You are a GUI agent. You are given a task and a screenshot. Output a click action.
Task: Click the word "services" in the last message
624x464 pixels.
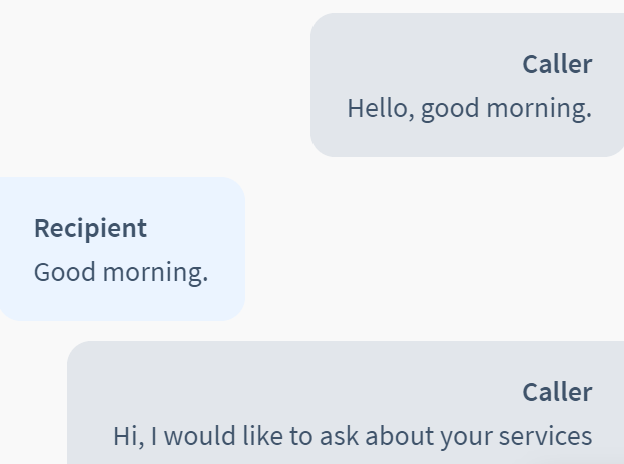(546, 437)
